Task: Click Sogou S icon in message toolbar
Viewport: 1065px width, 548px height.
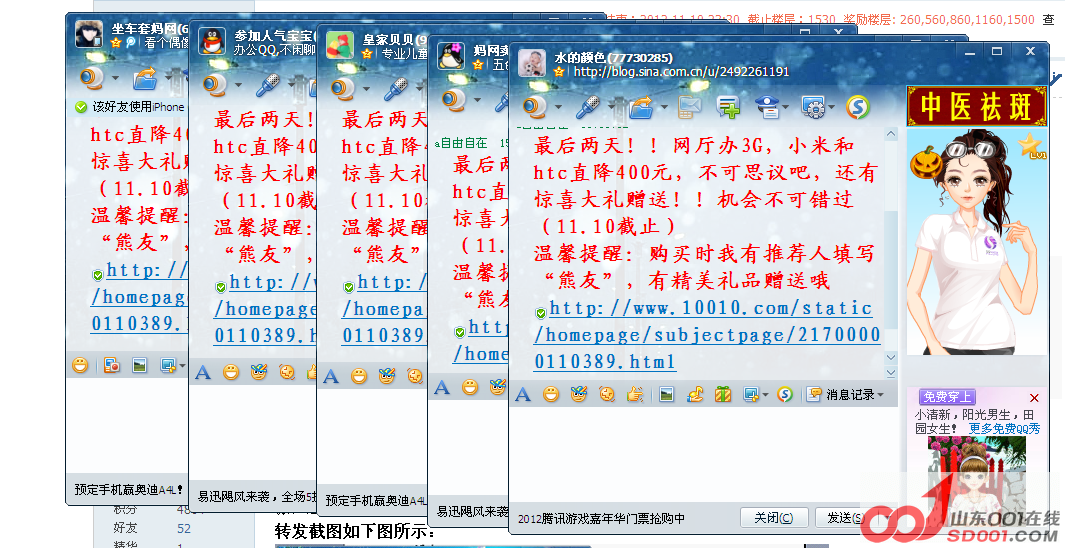Action: pyautogui.click(x=784, y=395)
